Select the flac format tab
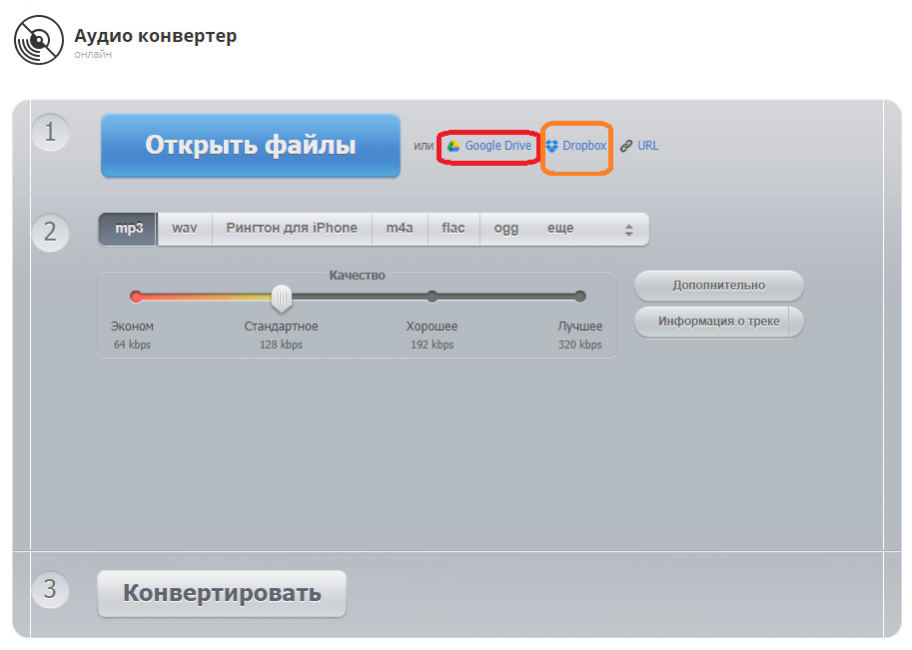The image size is (912, 650). click(x=453, y=228)
